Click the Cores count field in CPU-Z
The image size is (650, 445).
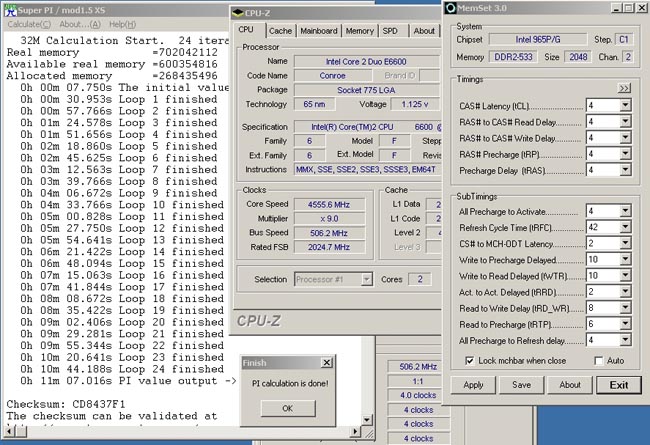(420, 280)
